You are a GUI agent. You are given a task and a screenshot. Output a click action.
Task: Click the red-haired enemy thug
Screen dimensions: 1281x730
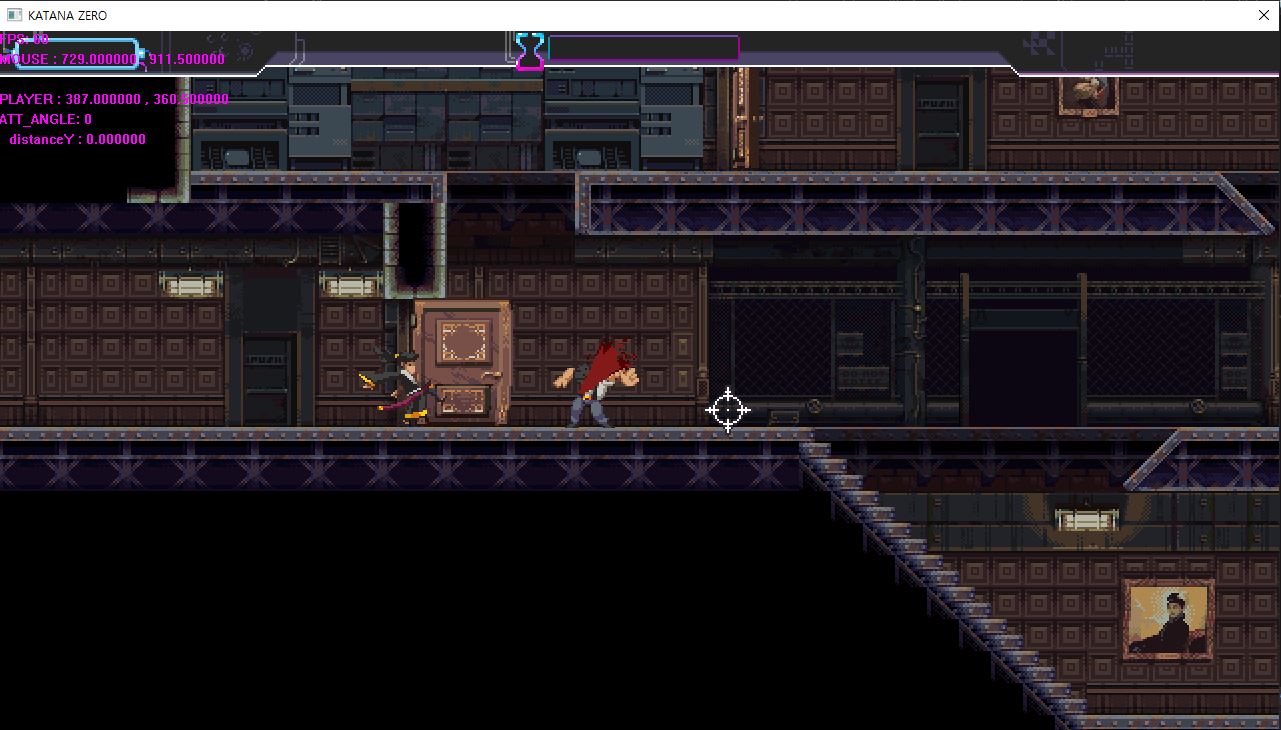coord(599,383)
